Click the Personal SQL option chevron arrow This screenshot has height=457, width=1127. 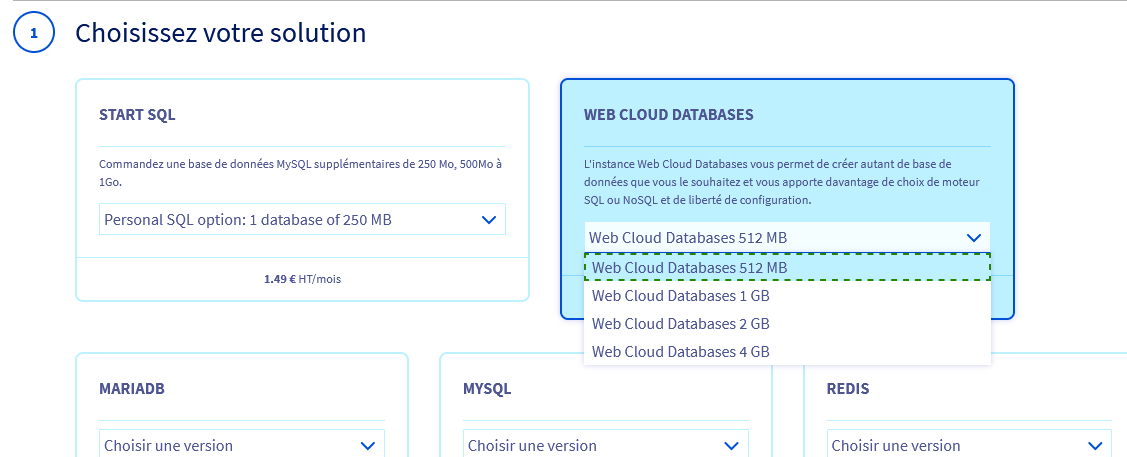click(488, 219)
